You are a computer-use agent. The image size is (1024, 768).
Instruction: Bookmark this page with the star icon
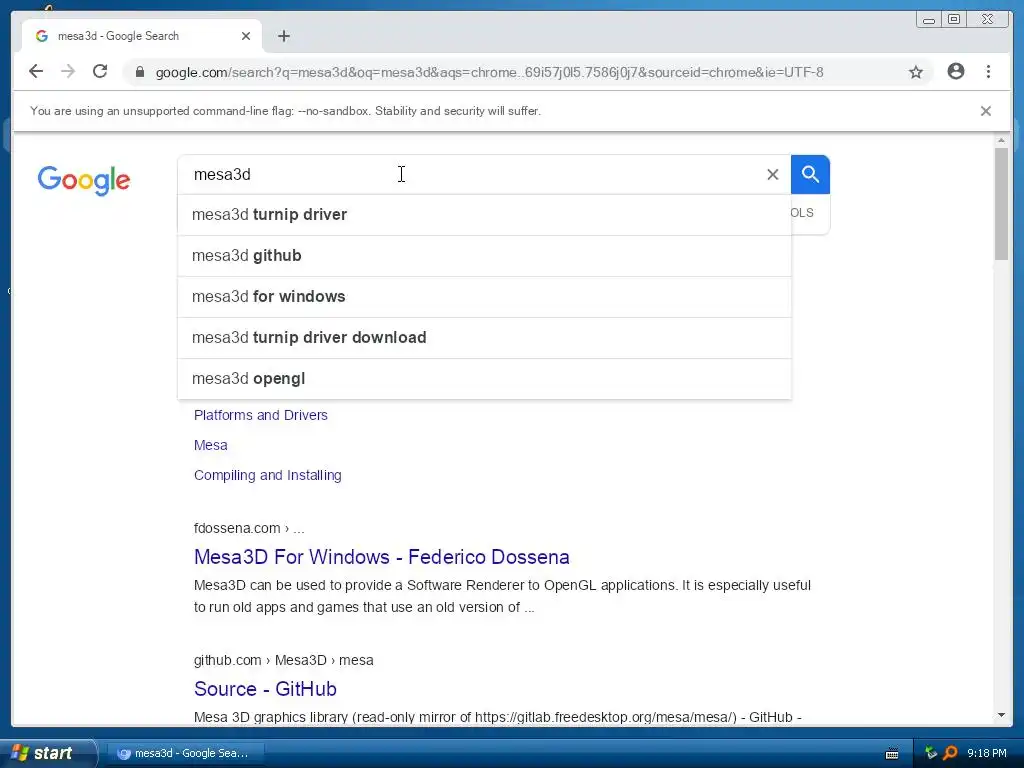point(916,72)
